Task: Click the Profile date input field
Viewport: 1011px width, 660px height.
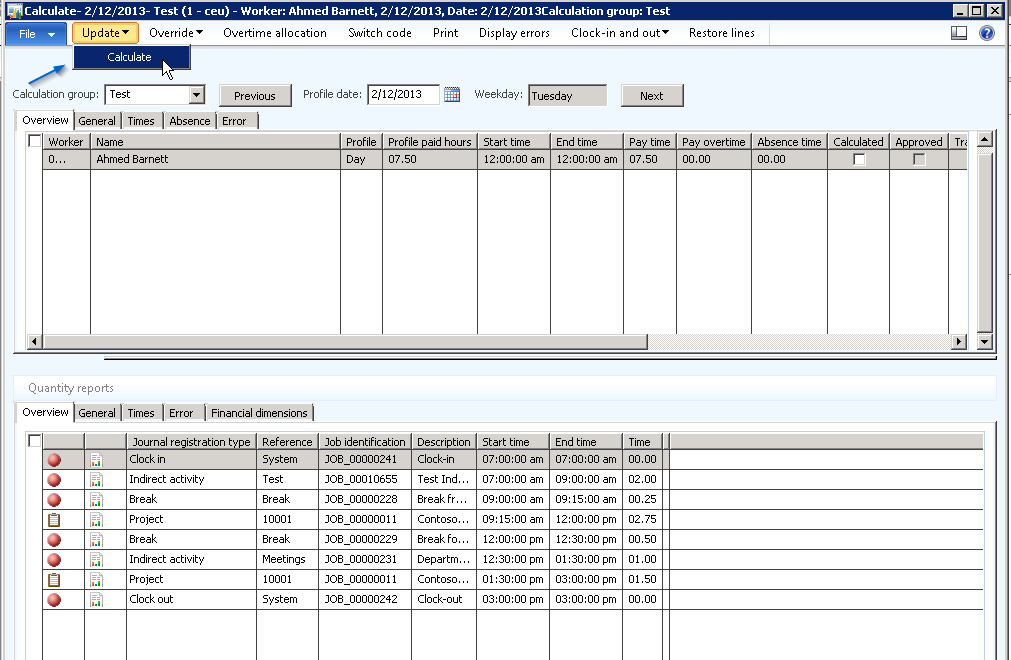Action: 403,95
